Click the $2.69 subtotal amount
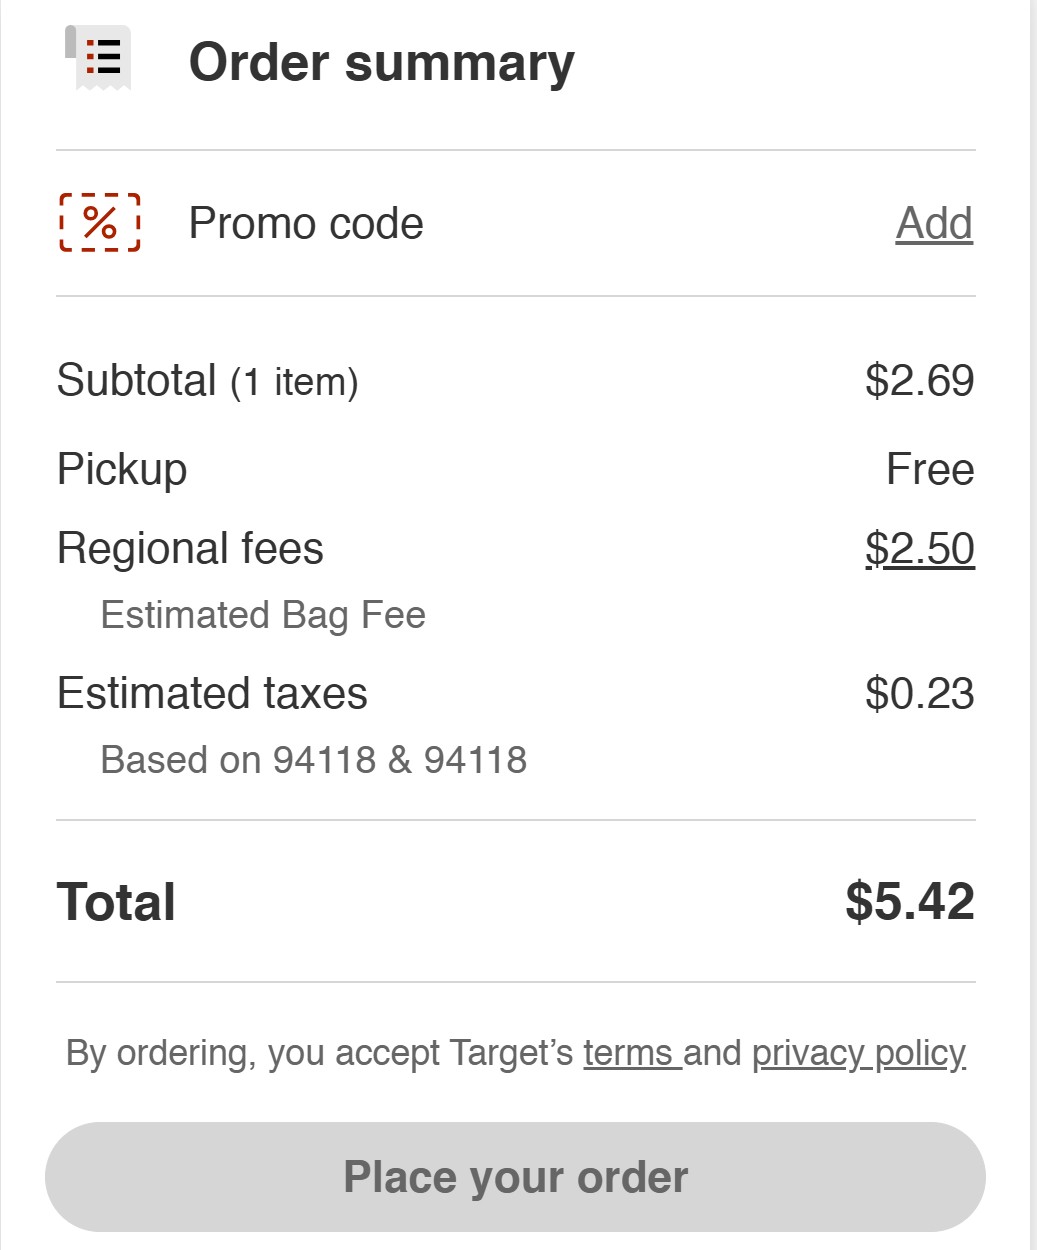The width and height of the screenshot is (1037, 1250). pos(919,381)
